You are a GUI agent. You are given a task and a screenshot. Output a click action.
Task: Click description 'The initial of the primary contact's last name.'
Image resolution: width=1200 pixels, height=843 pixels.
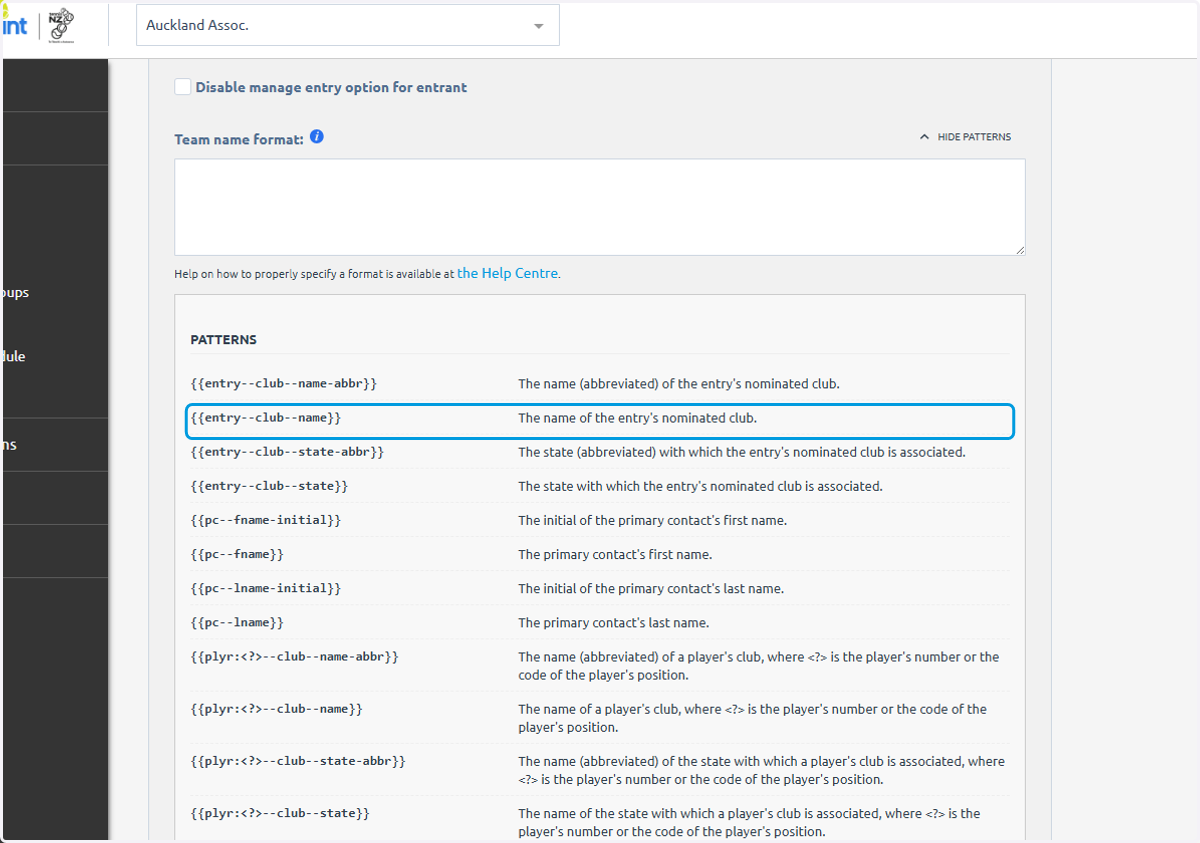coord(651,588)
